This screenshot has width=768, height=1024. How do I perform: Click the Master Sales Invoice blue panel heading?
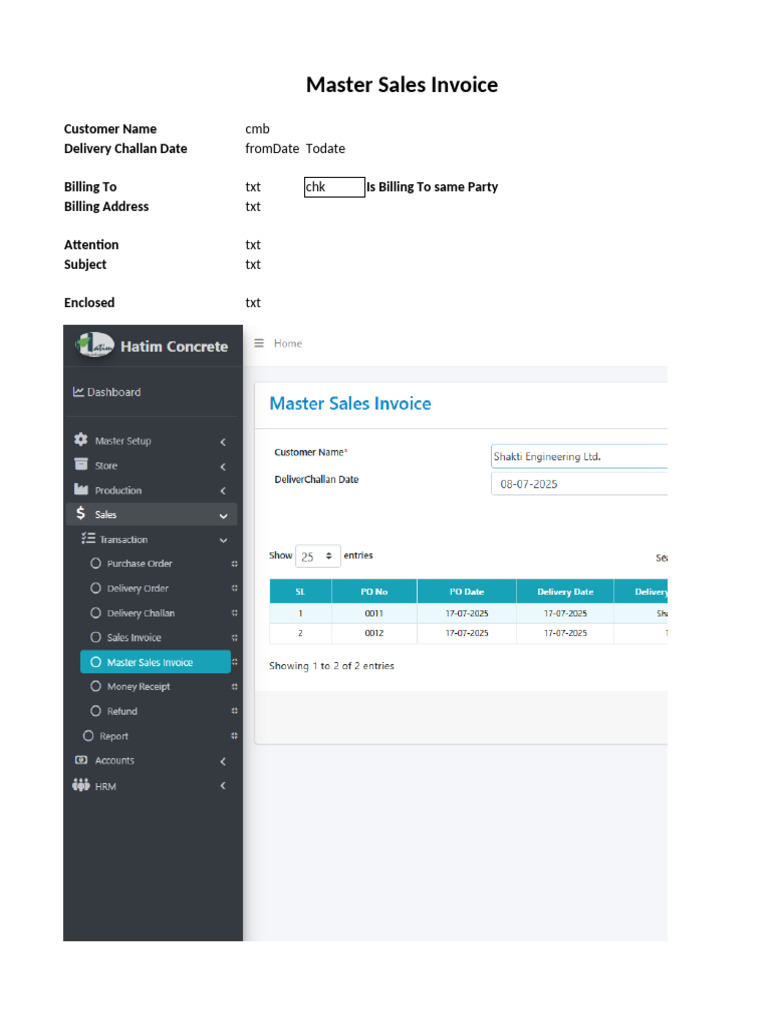coord(350,403)
